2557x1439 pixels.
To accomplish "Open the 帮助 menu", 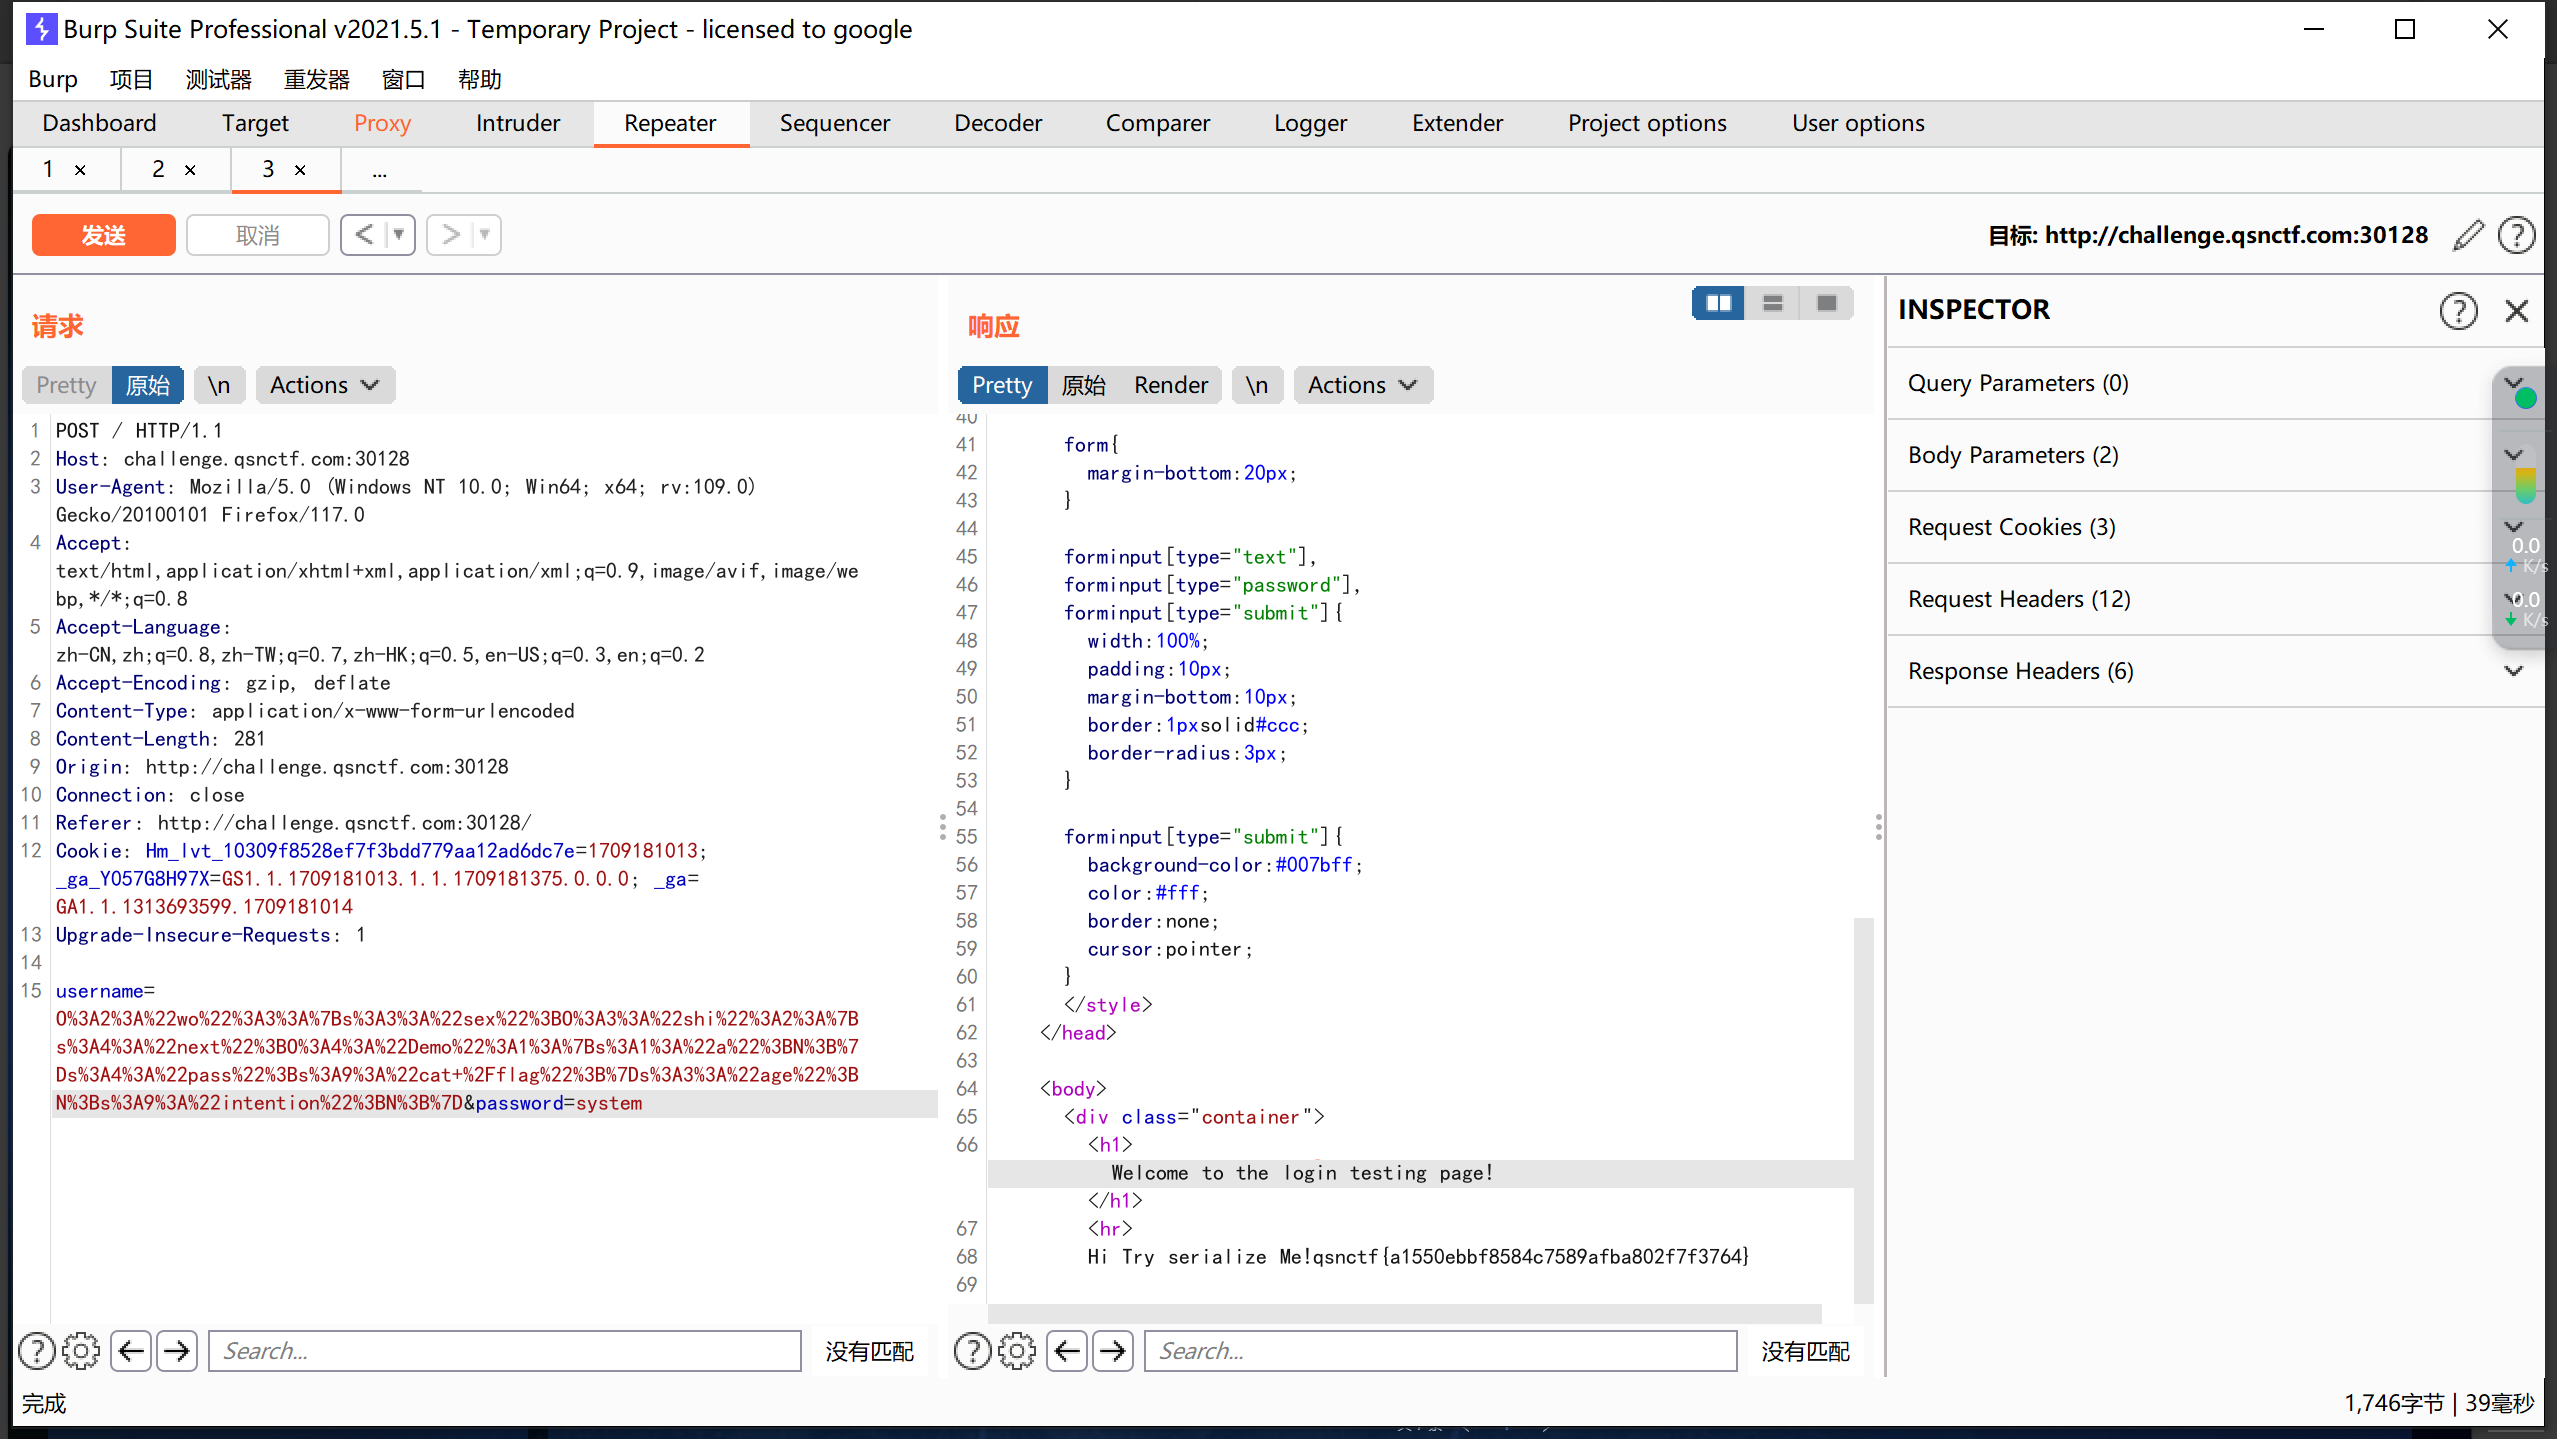I will click(x=480, y=79).
